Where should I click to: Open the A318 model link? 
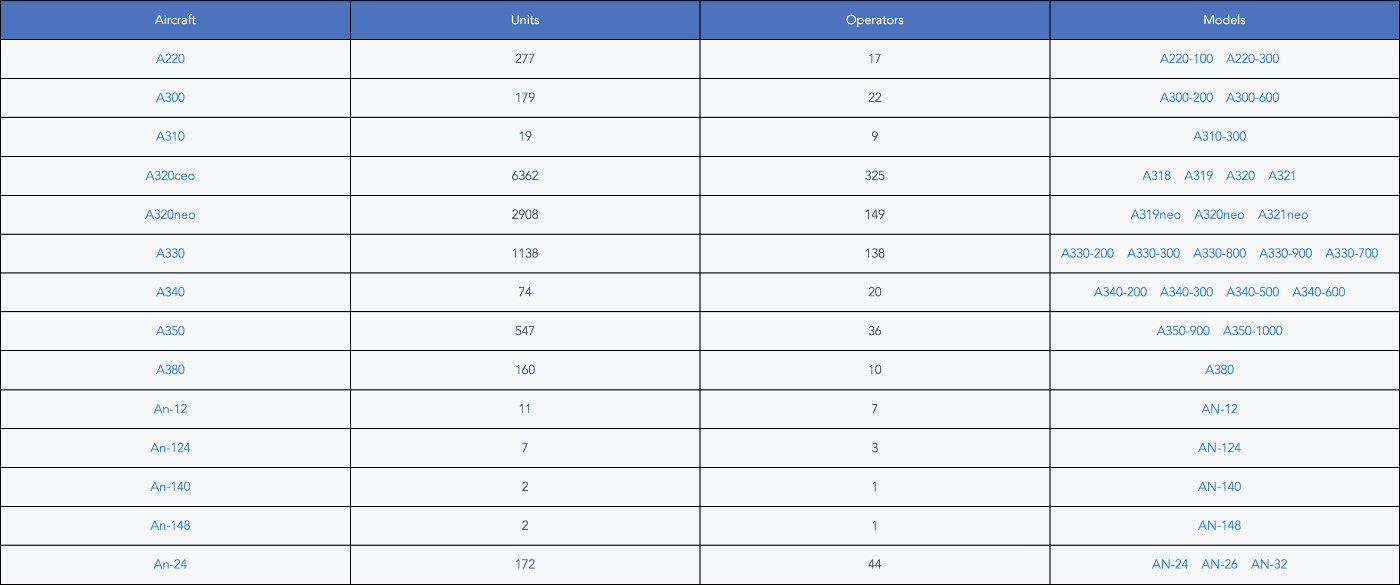tap(1156, 176)
